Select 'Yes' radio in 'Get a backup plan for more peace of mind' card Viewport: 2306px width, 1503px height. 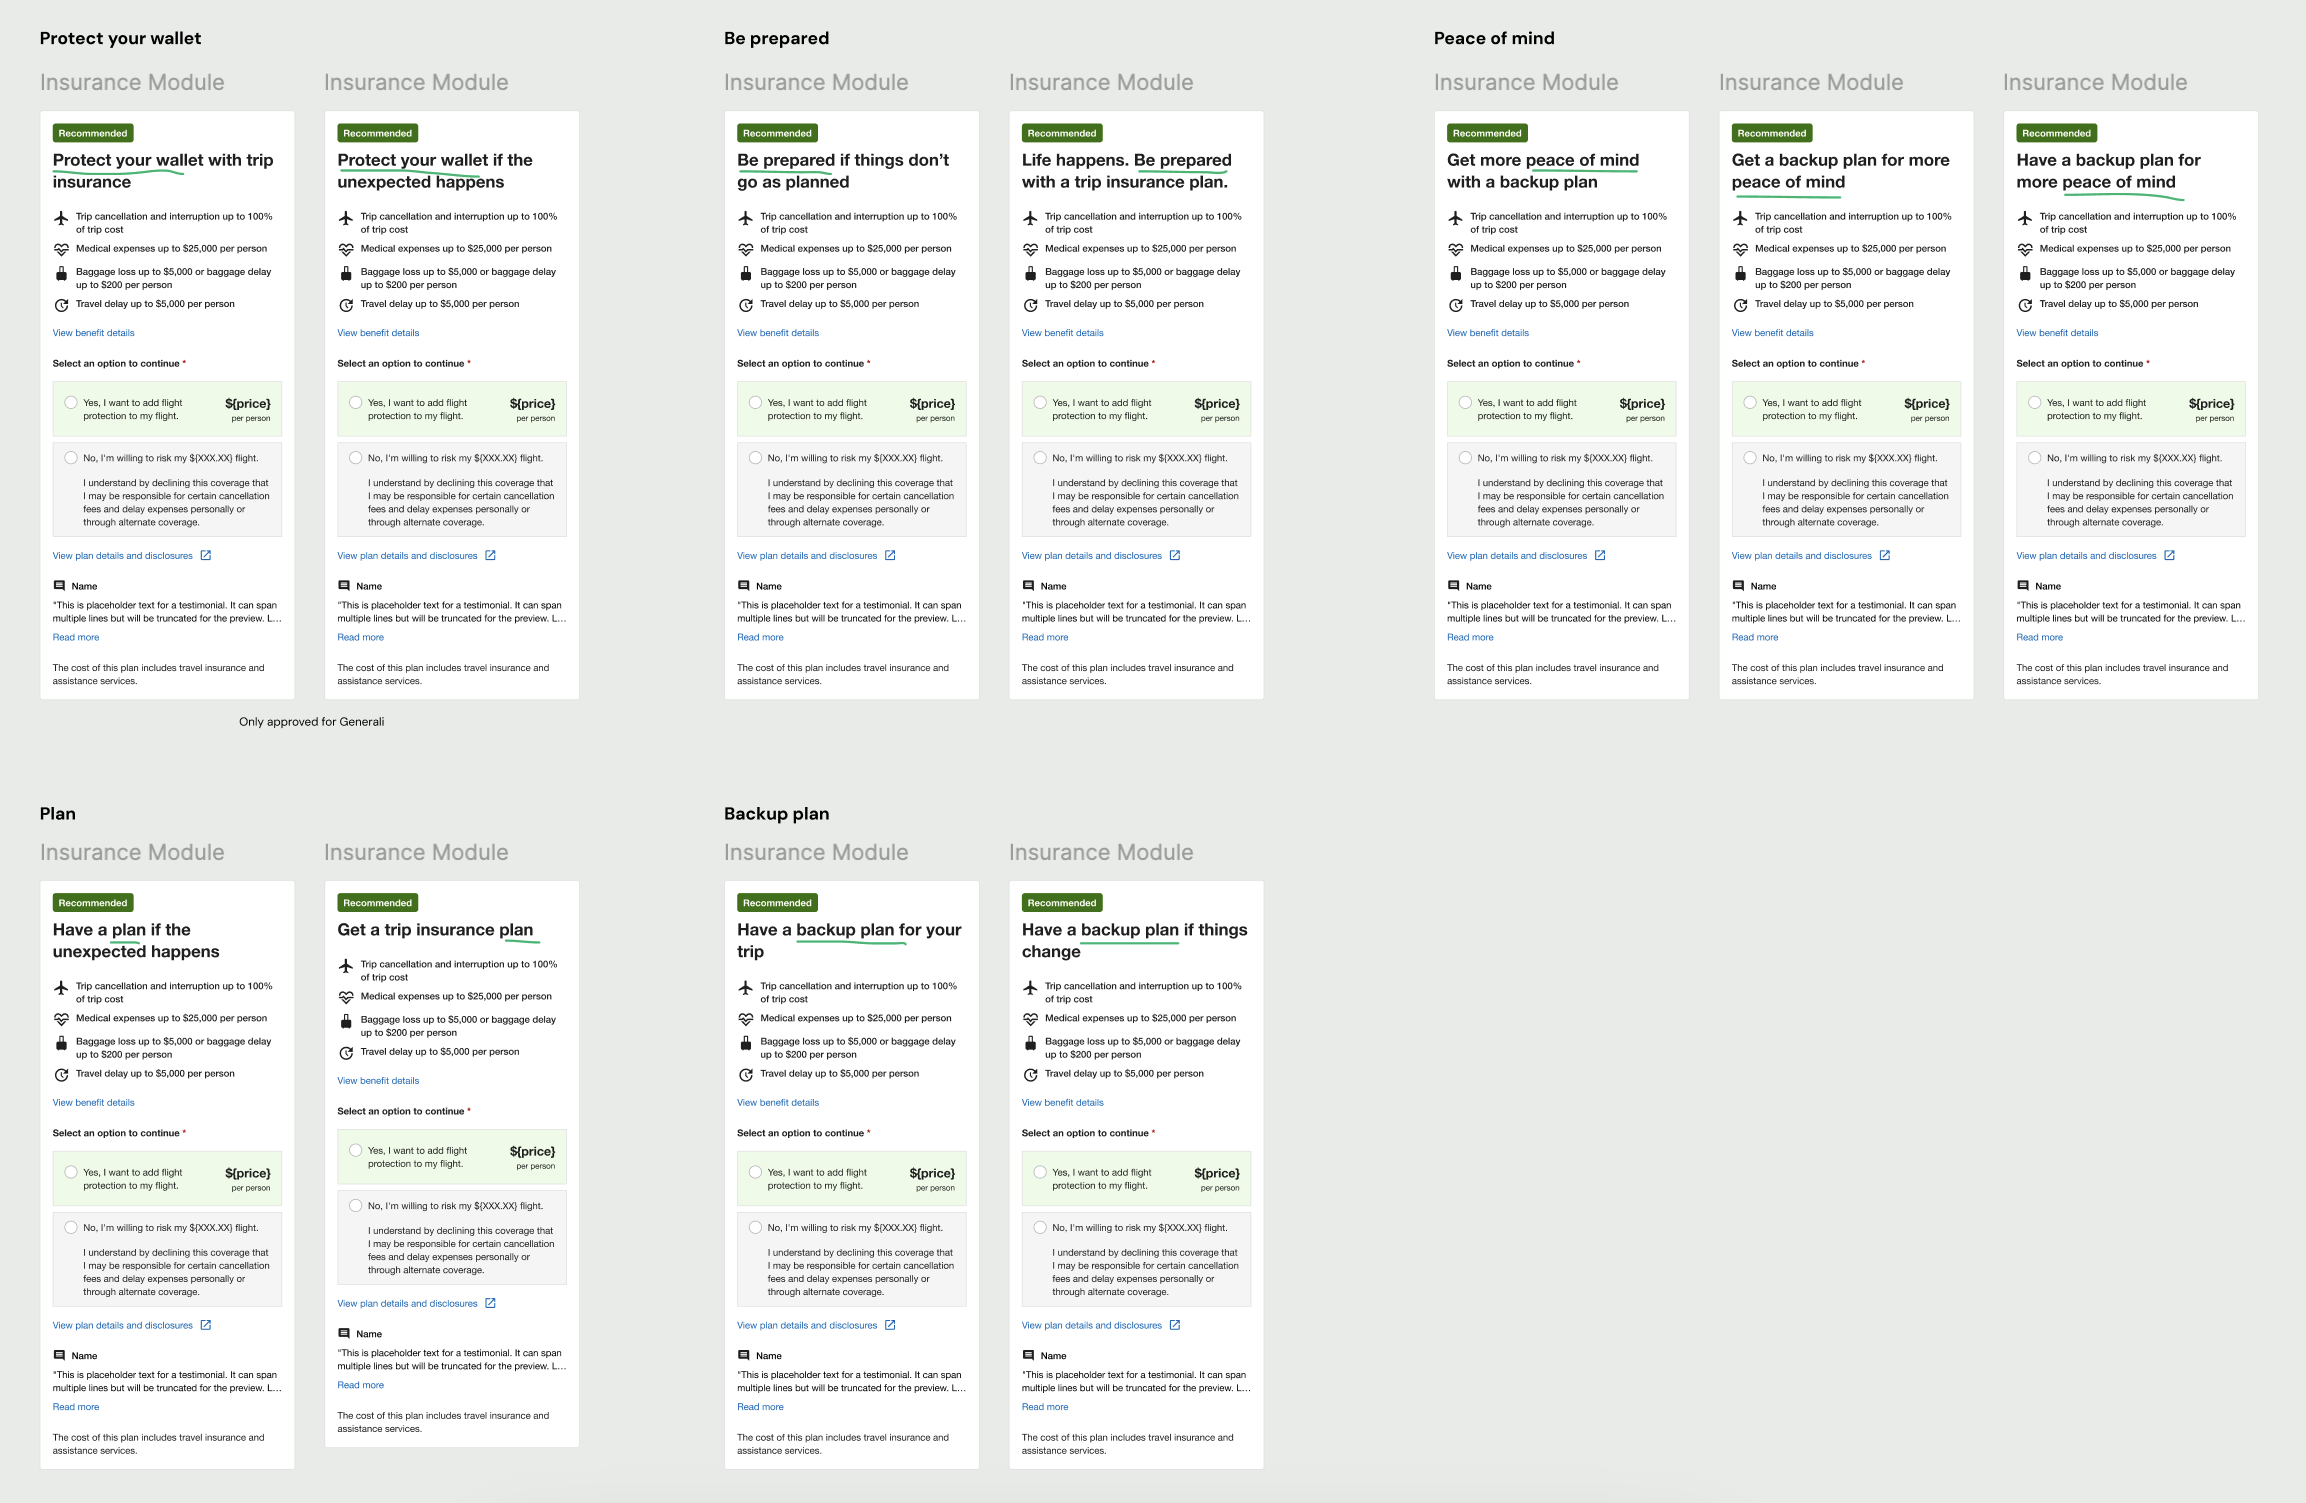(1750, 403)
